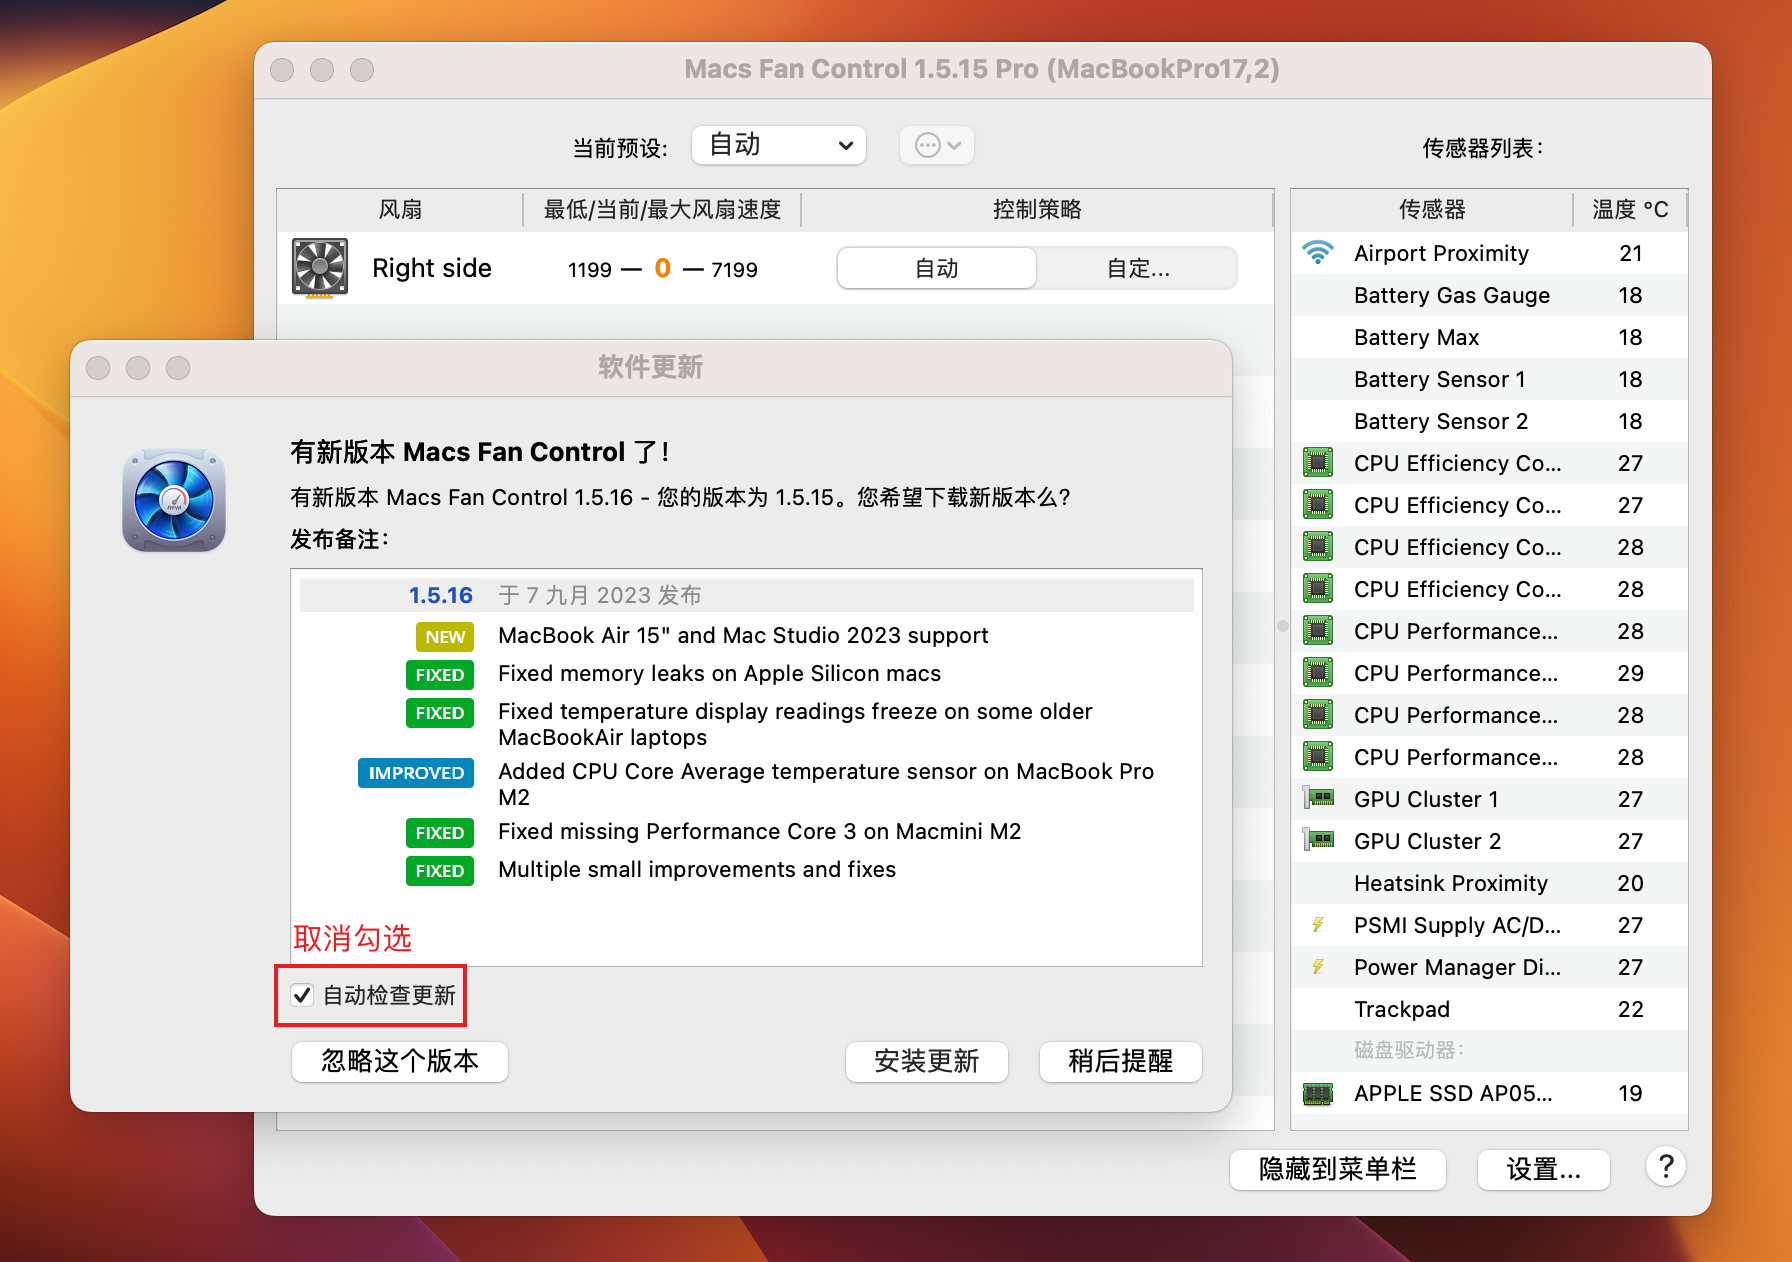This screenshot has height=1262, width=1792.
Task: Select the Battery Sensor 2 row
Action: tap(1489, 421)
